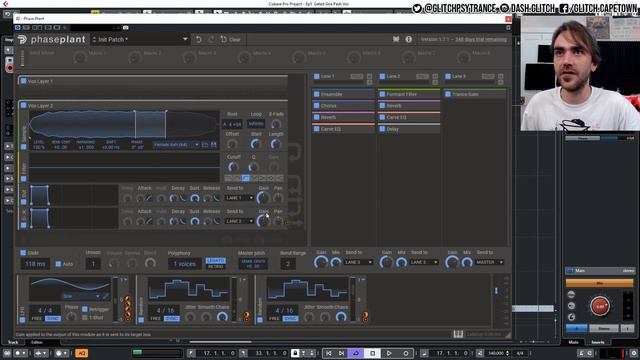Open second output Send to LANE 2 dropdown
The height and width of the screenshot is (360, 640).
click(239, 221)
